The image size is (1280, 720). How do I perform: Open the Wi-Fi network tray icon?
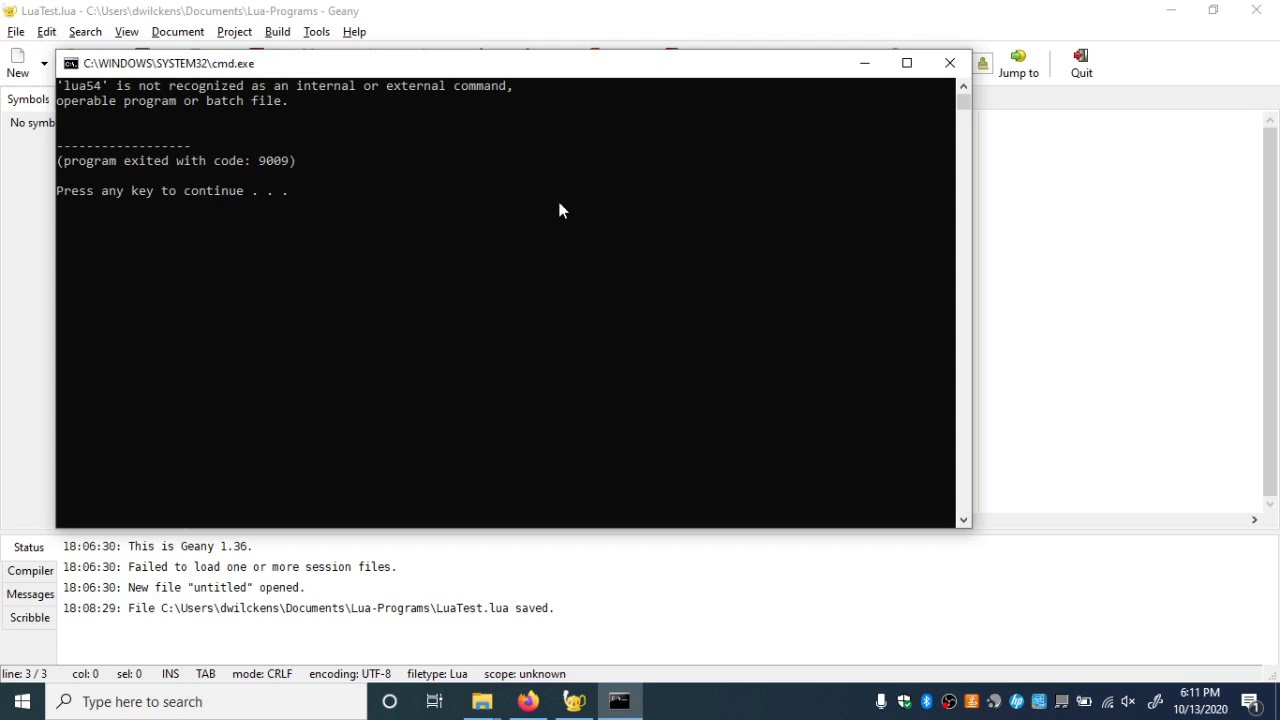coord(1107,702)
